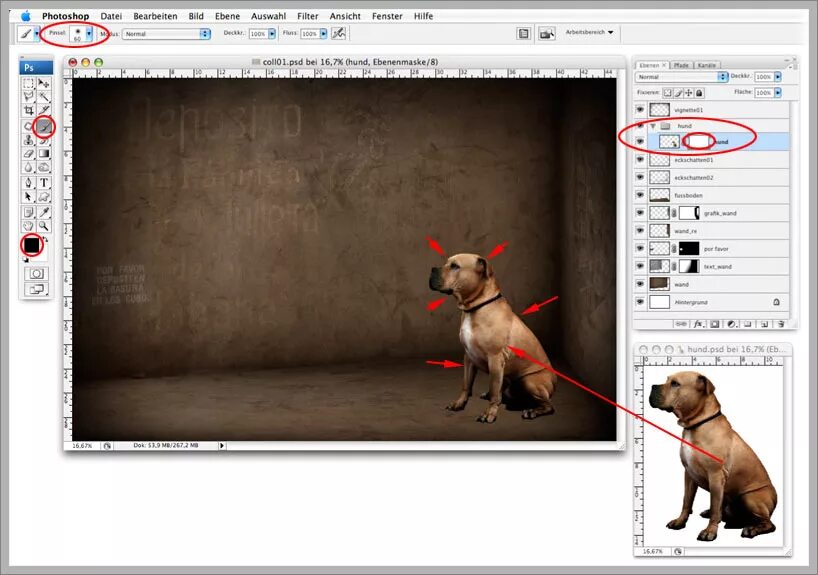
Task: Select the Custom Shape tool
Action: coord(44,197)
